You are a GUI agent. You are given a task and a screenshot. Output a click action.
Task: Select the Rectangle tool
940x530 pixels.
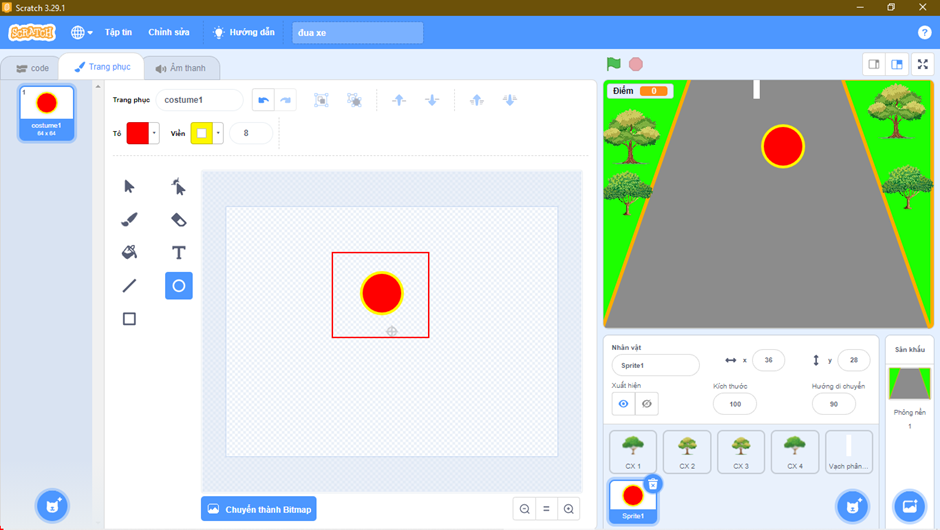tap(129, 318)
